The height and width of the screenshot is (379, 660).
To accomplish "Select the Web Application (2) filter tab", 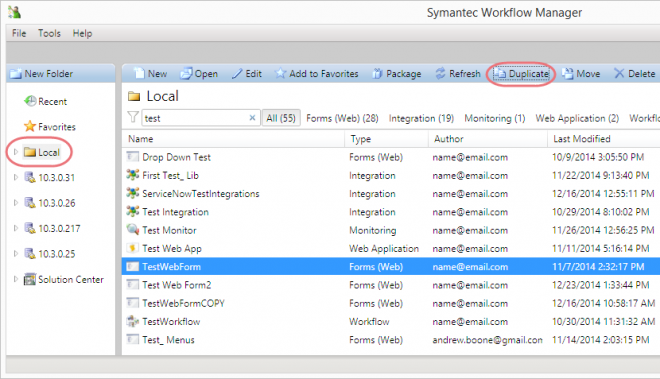I will point(577,118).
